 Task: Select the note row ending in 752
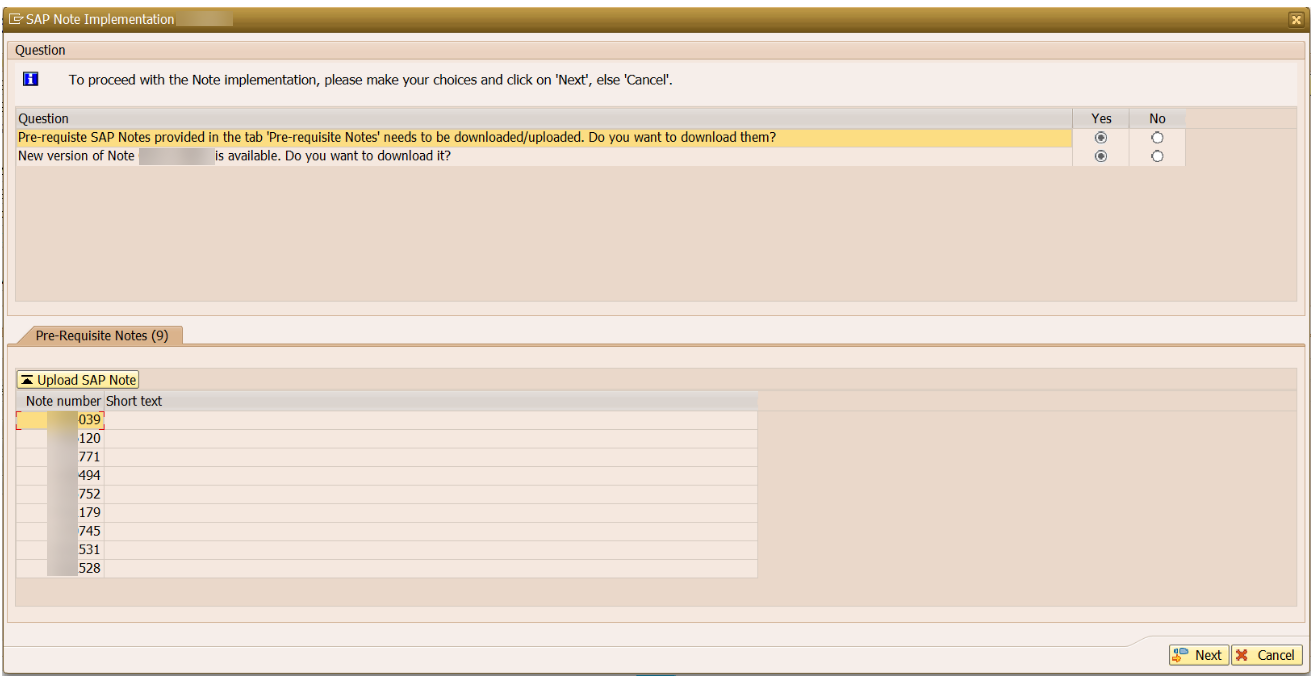point(386,494)
